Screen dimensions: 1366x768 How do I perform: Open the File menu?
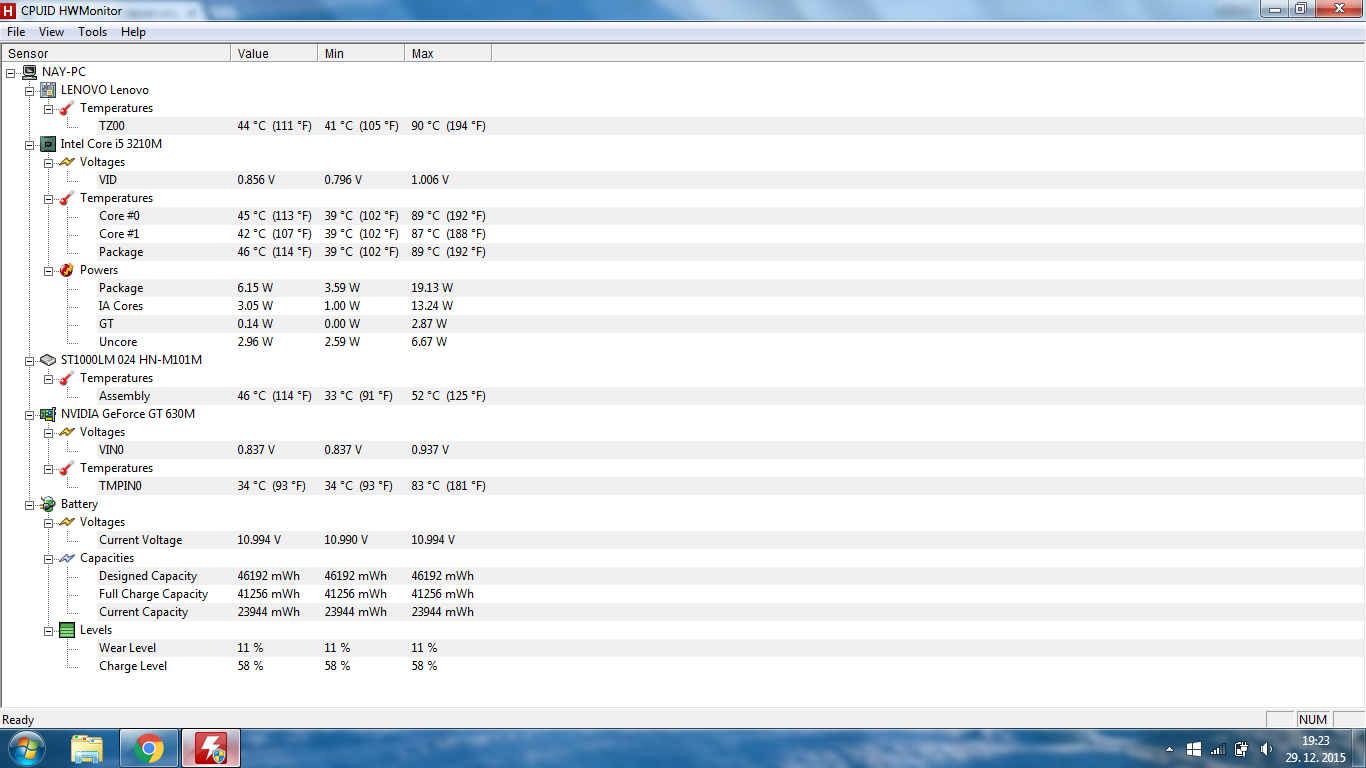16,32
